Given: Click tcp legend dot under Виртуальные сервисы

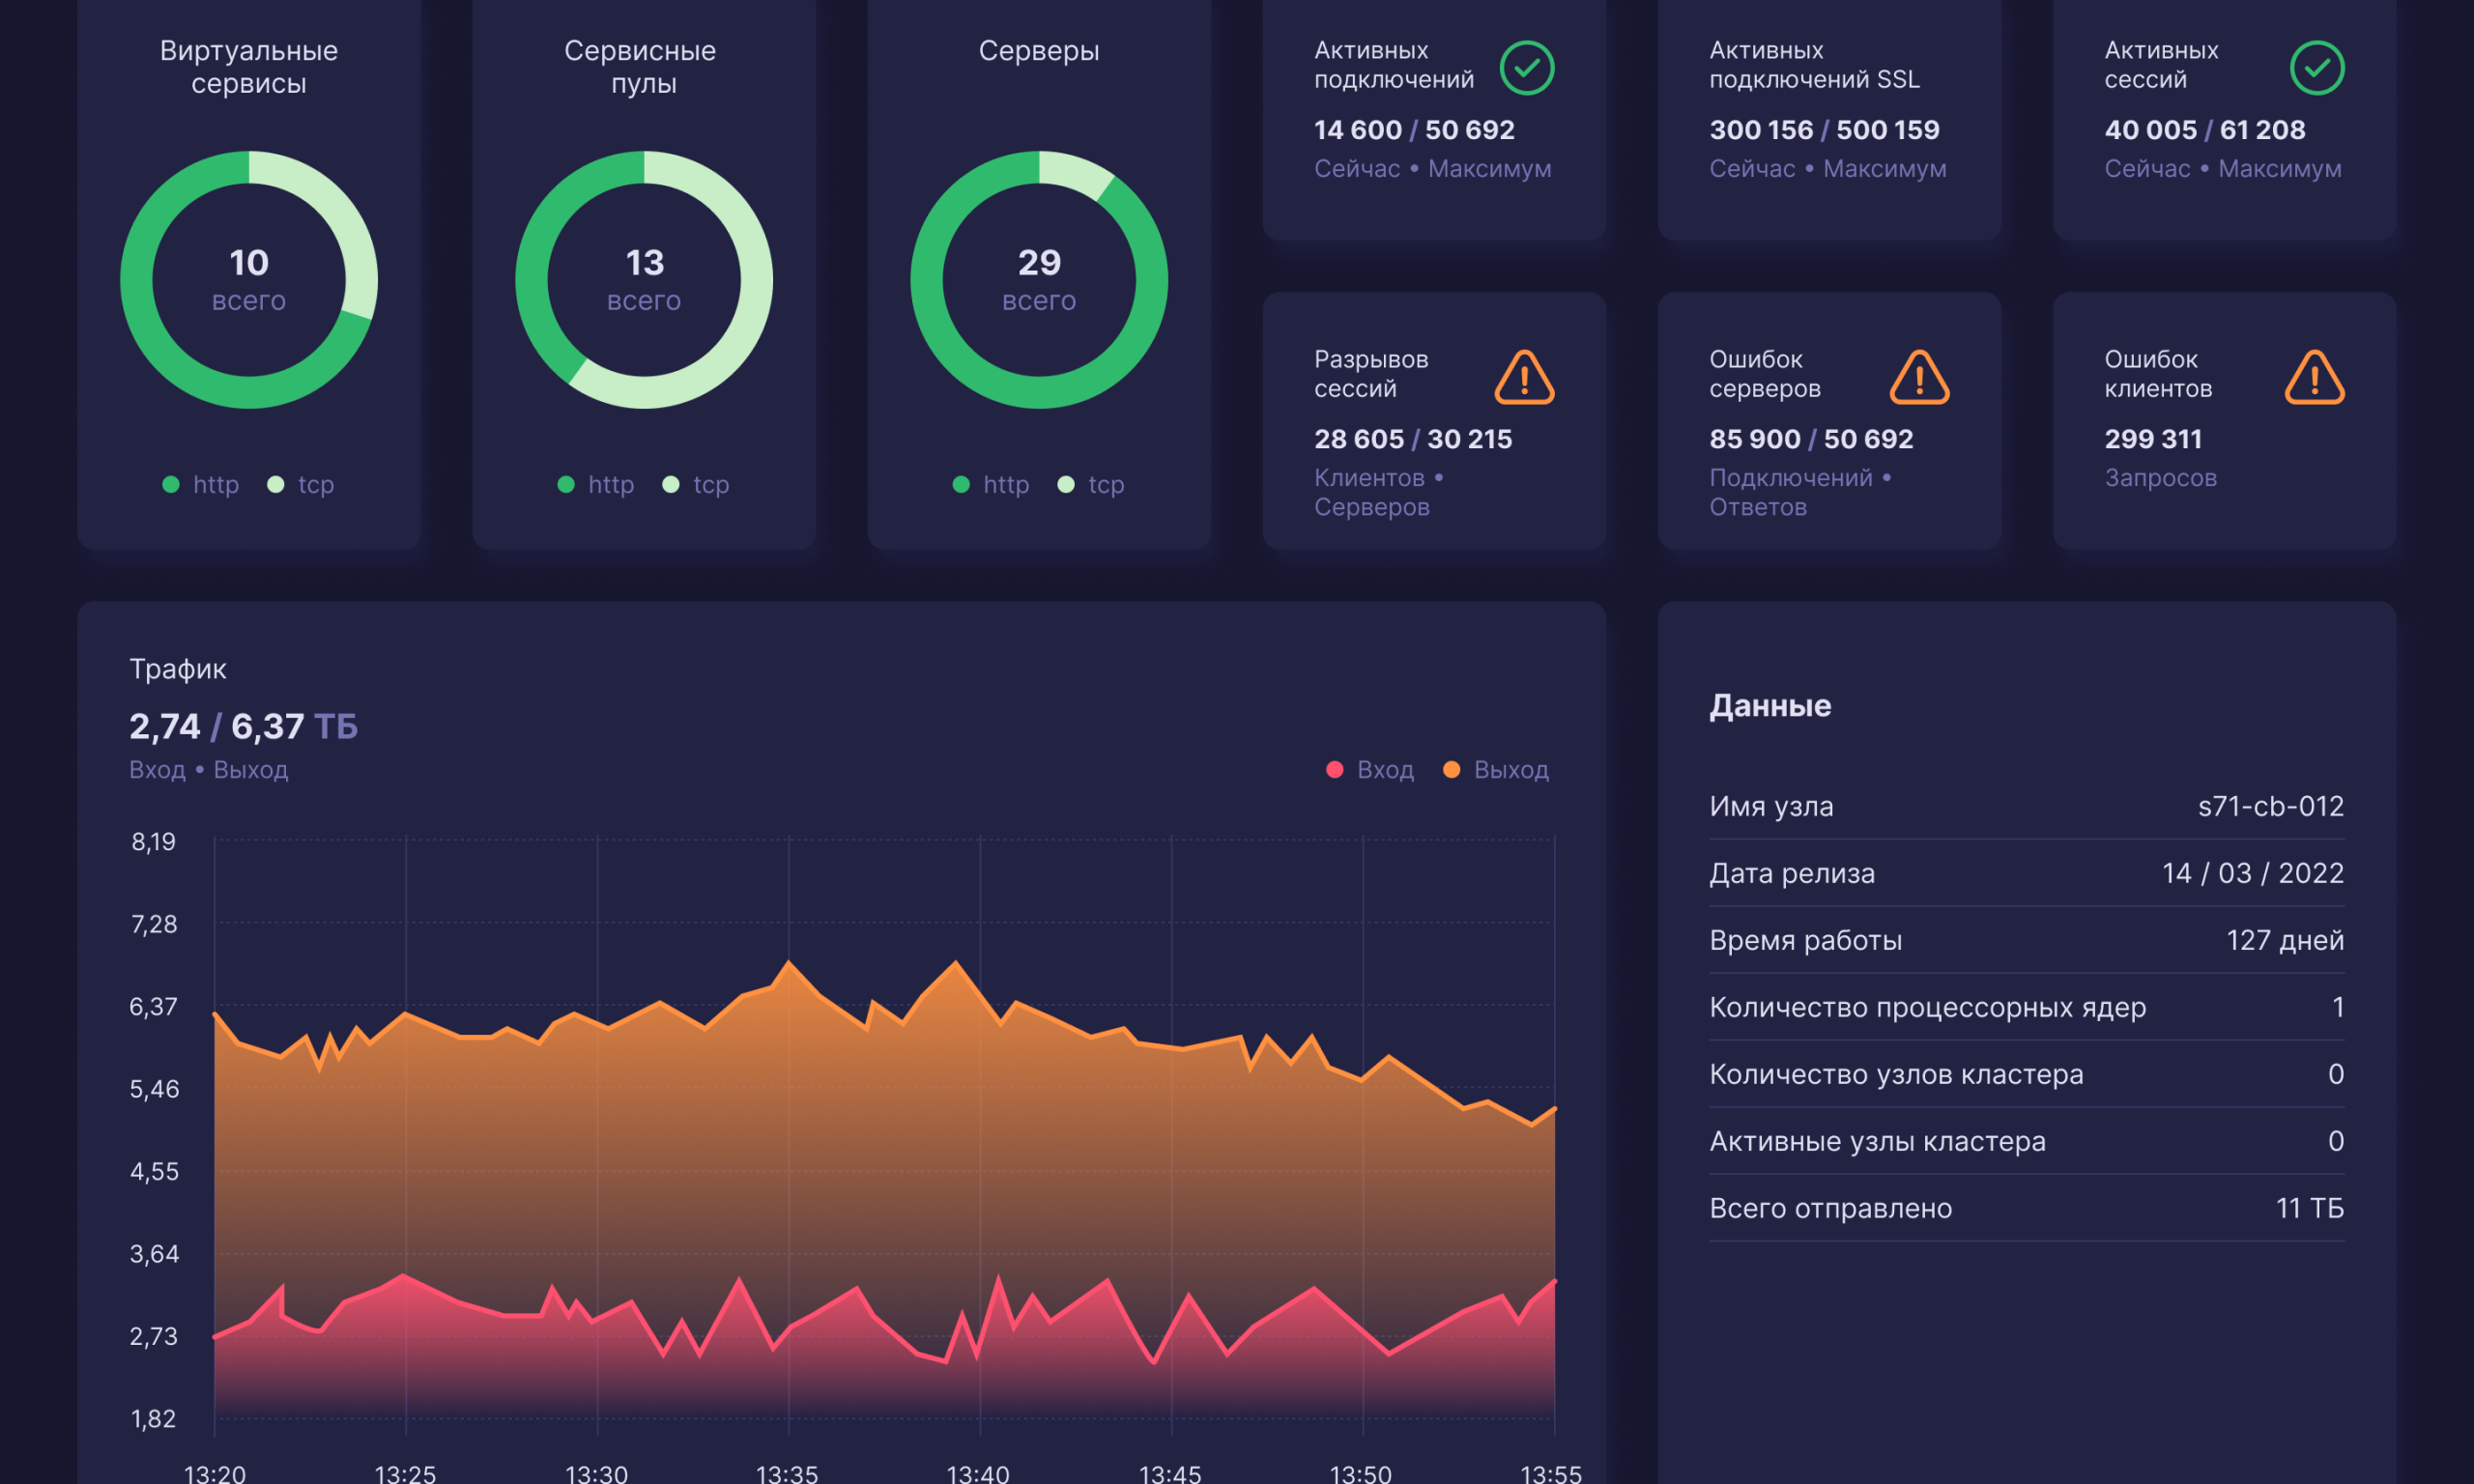Looking at the screenshot, I should click(x=276, y=485).
